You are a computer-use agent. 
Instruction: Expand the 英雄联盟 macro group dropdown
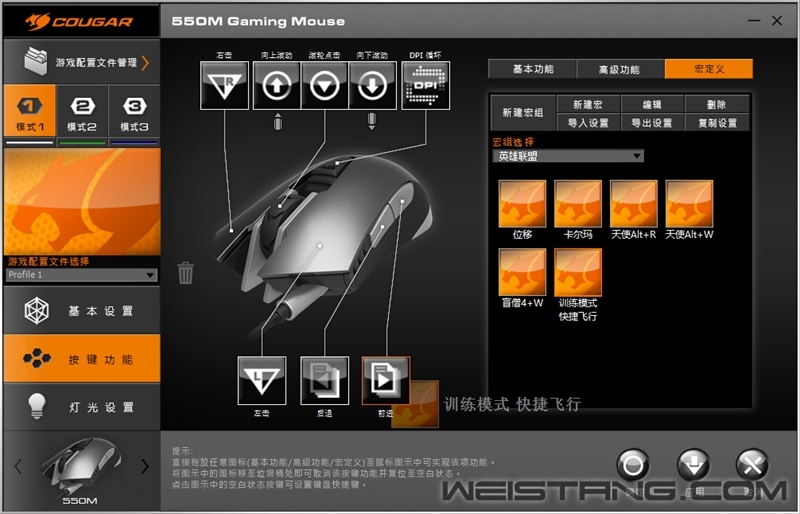coord(568,156)
